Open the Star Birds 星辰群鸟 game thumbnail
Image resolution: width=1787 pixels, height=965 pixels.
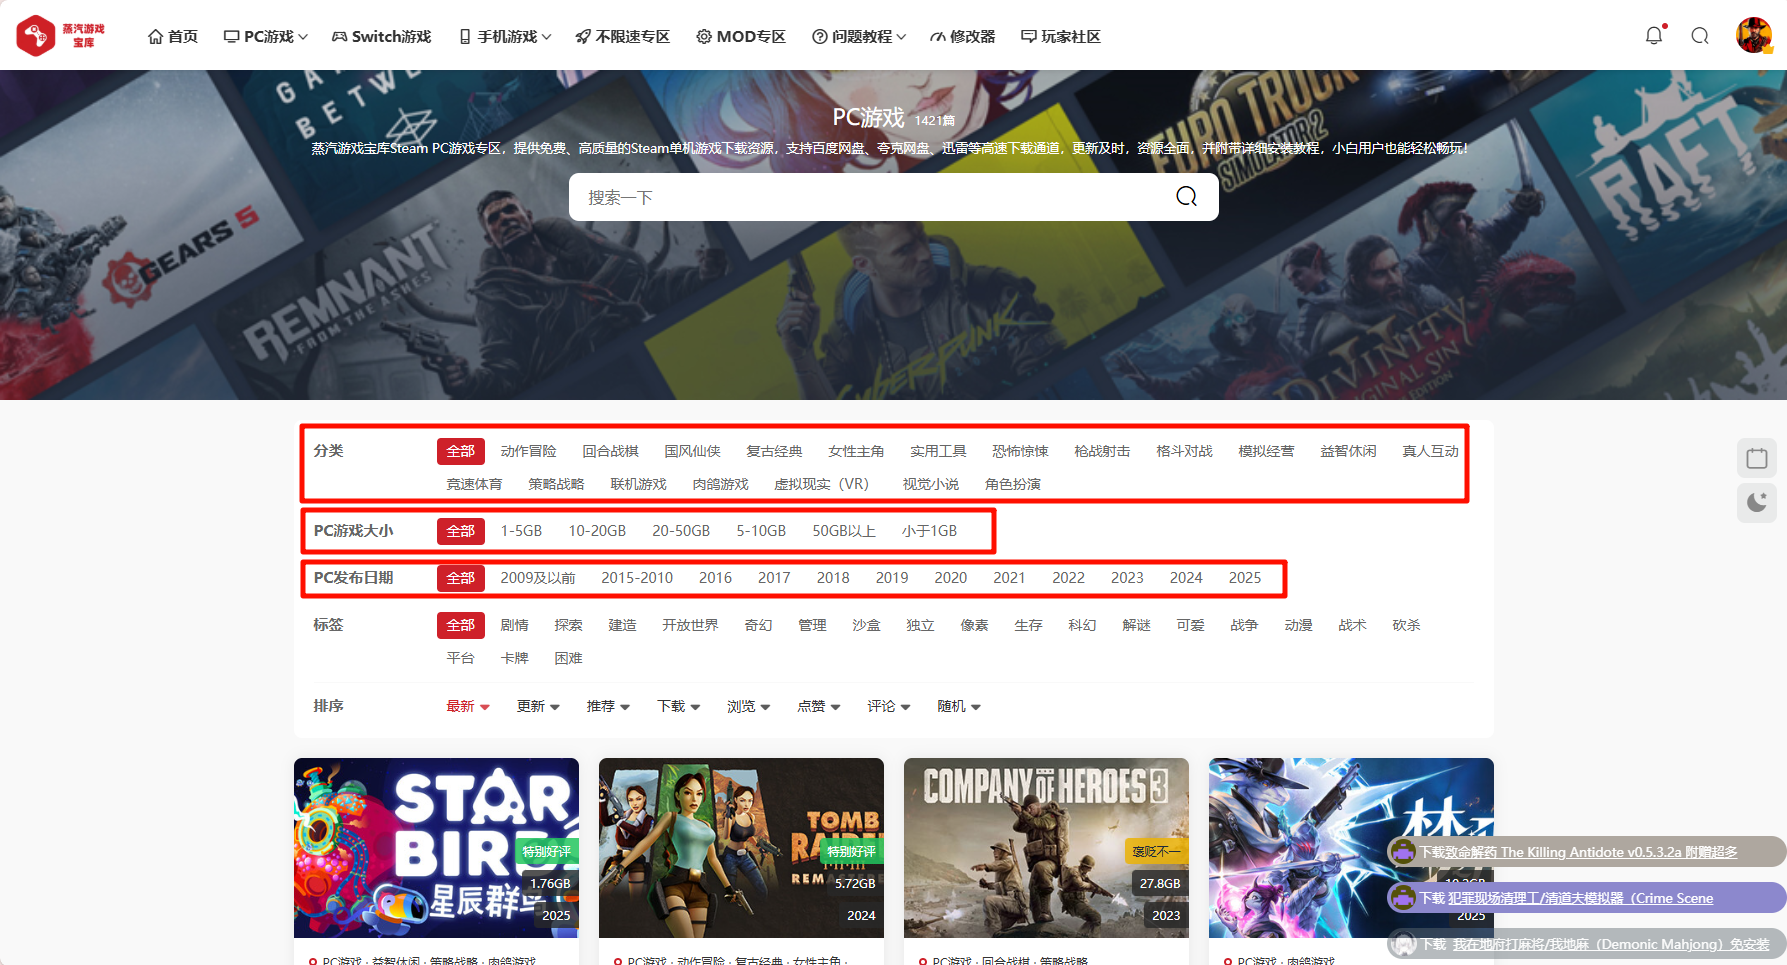pyautogui.click(x=436, y=848)
